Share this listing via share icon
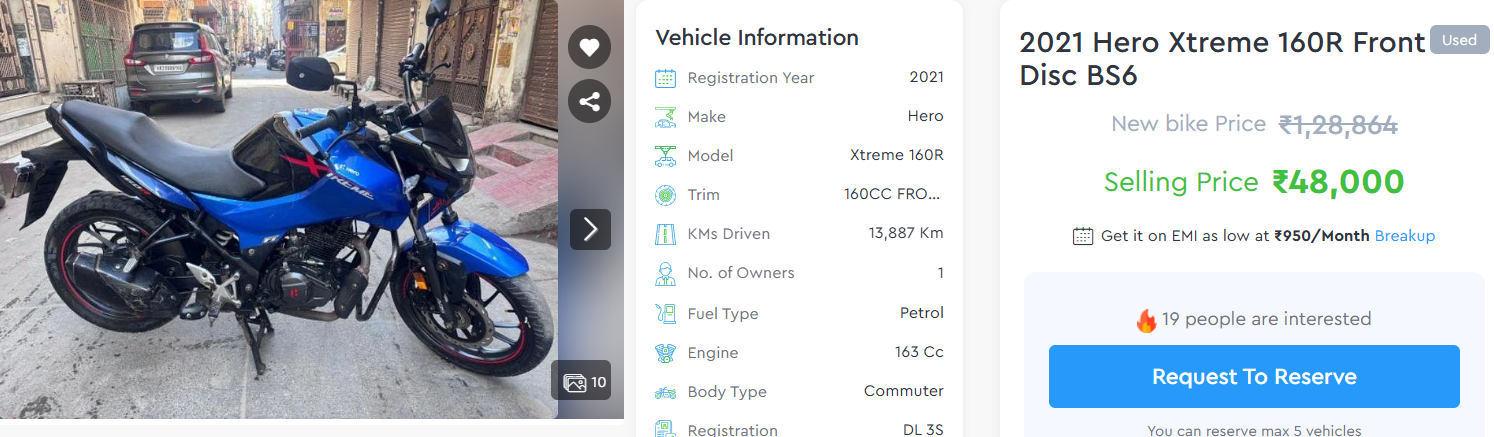 click(589, 101)
